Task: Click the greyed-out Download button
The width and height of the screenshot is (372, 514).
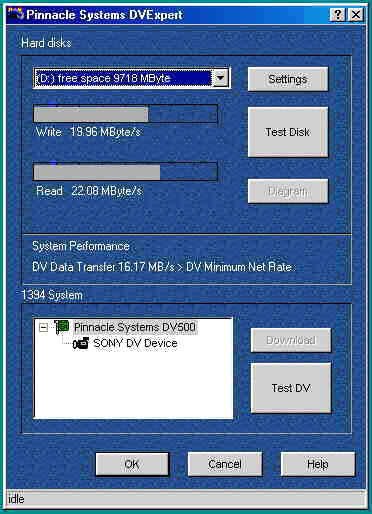Action: point(291,340)
